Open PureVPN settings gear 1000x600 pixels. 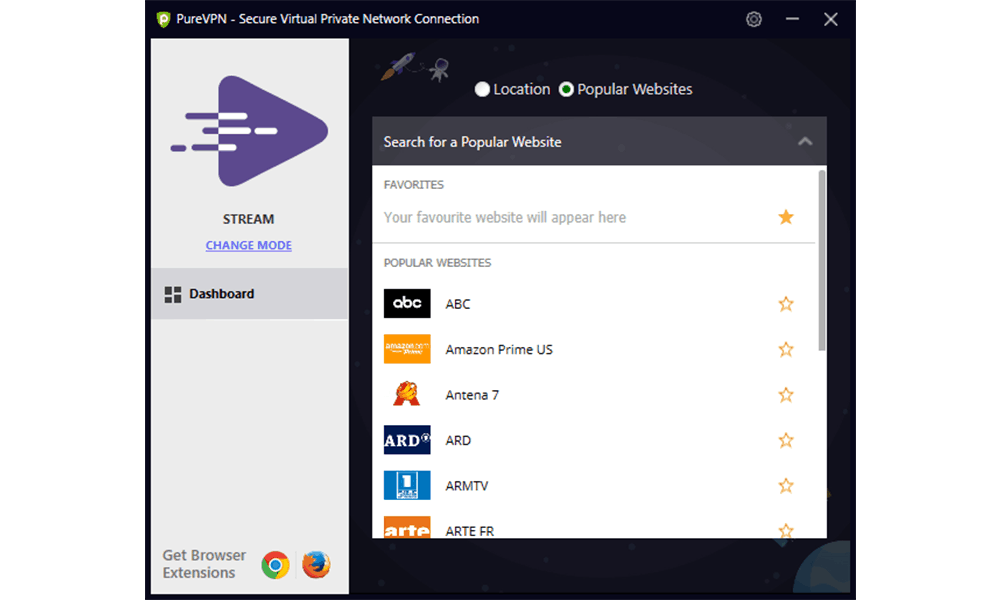pos(754,19)
